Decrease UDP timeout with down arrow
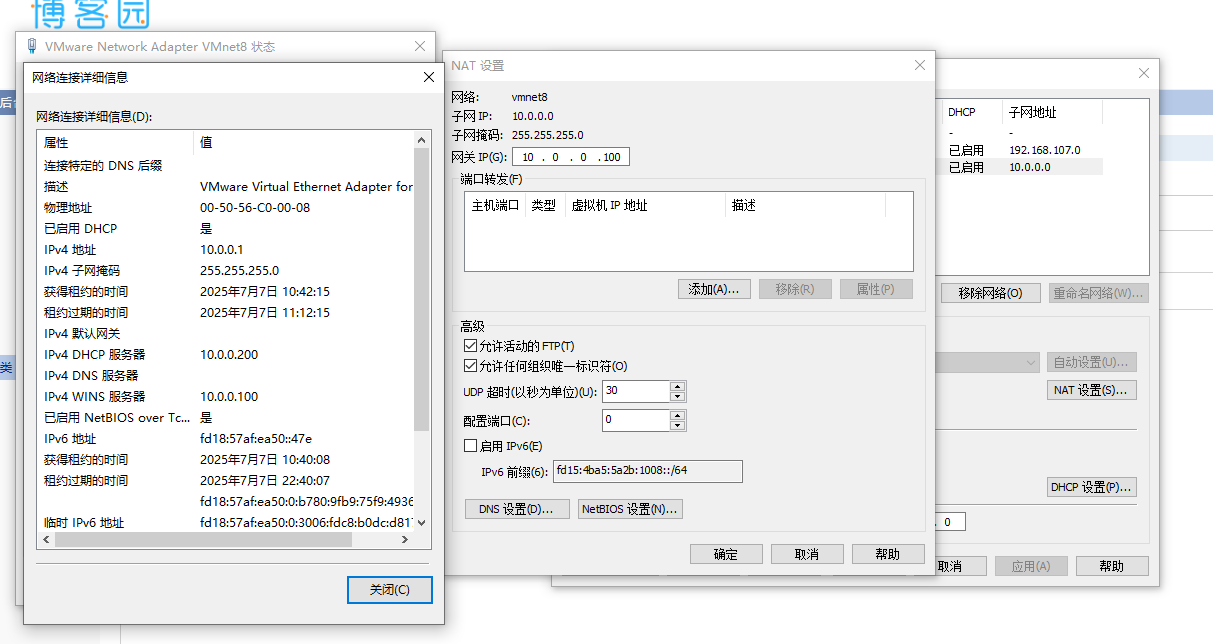Image resolution: width=1213 pixels, height=644 pixels. [678, 396]
